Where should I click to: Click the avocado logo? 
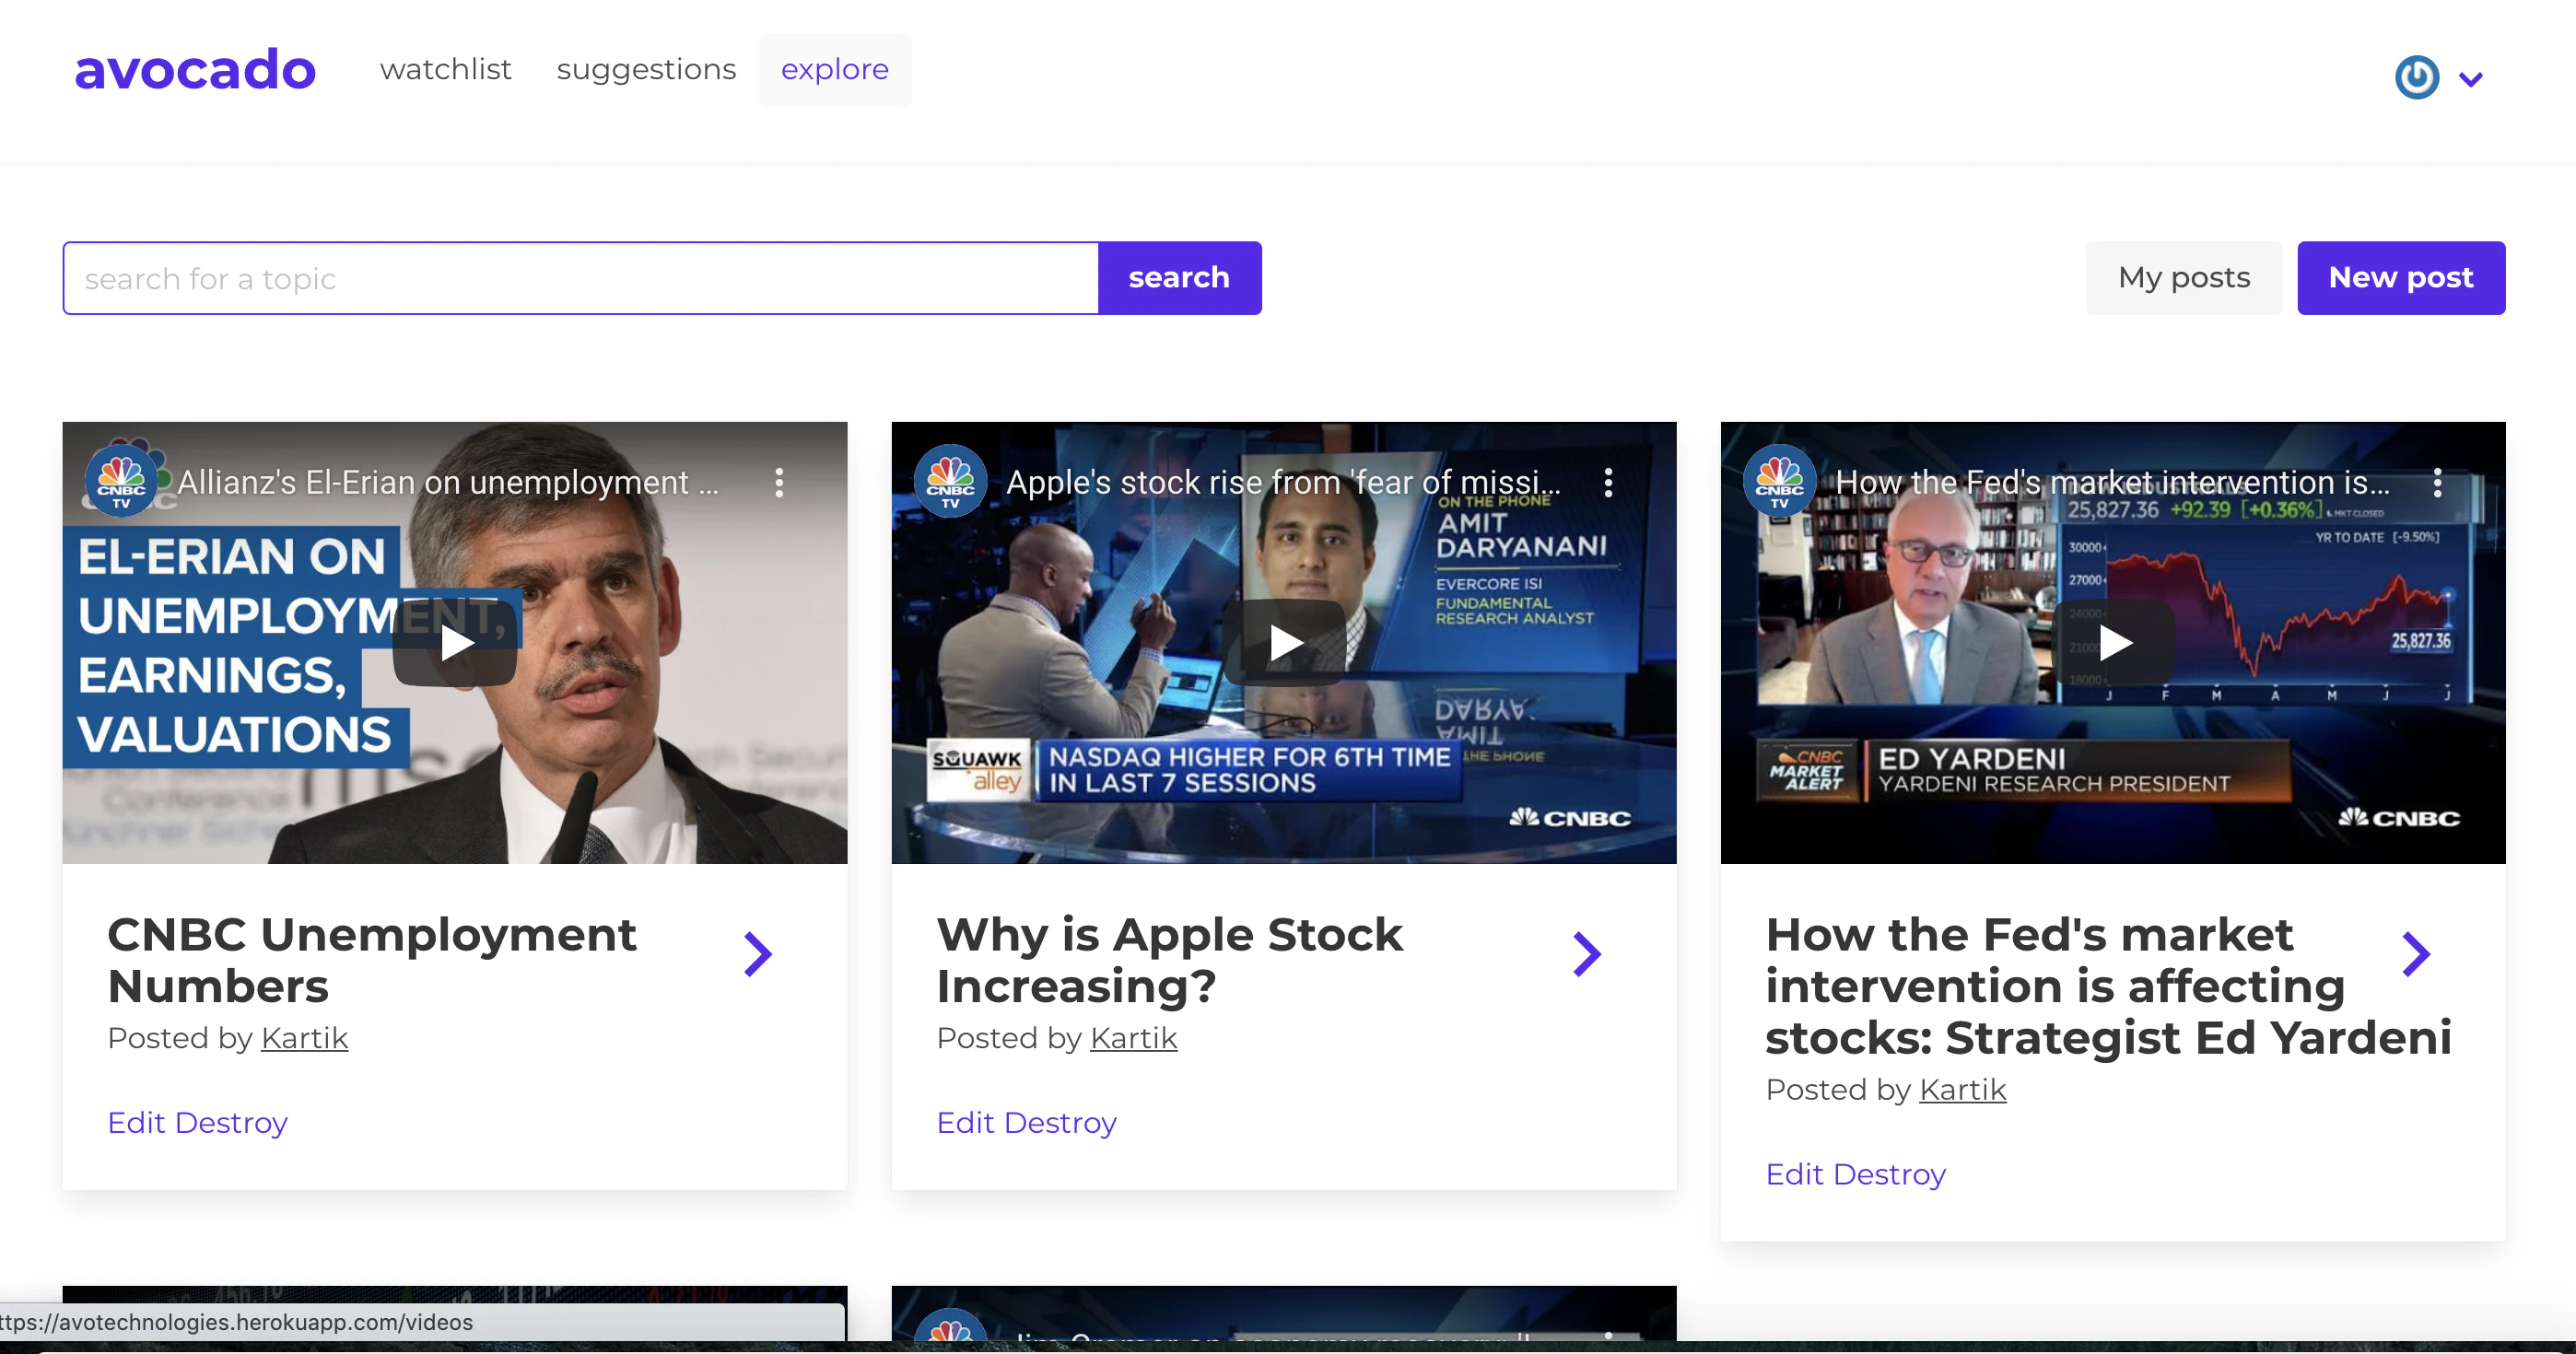tap(195, 70)
